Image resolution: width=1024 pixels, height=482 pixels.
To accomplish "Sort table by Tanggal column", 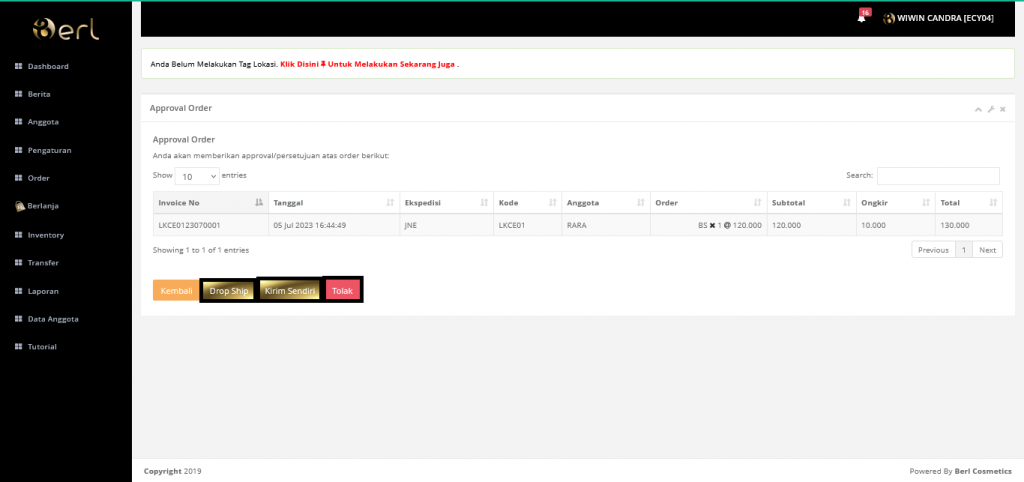I will [332, 202].
